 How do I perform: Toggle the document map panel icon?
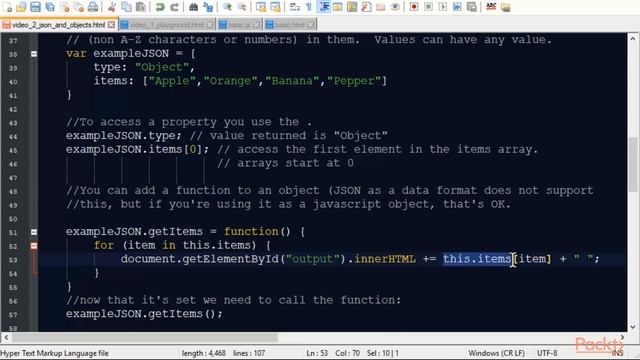pyautogui.click(x=352, y=7)
